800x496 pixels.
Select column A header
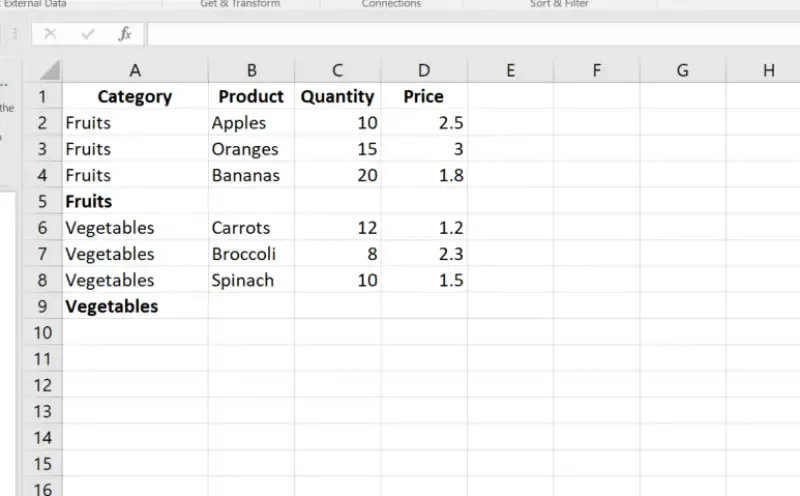pos(135,70)
